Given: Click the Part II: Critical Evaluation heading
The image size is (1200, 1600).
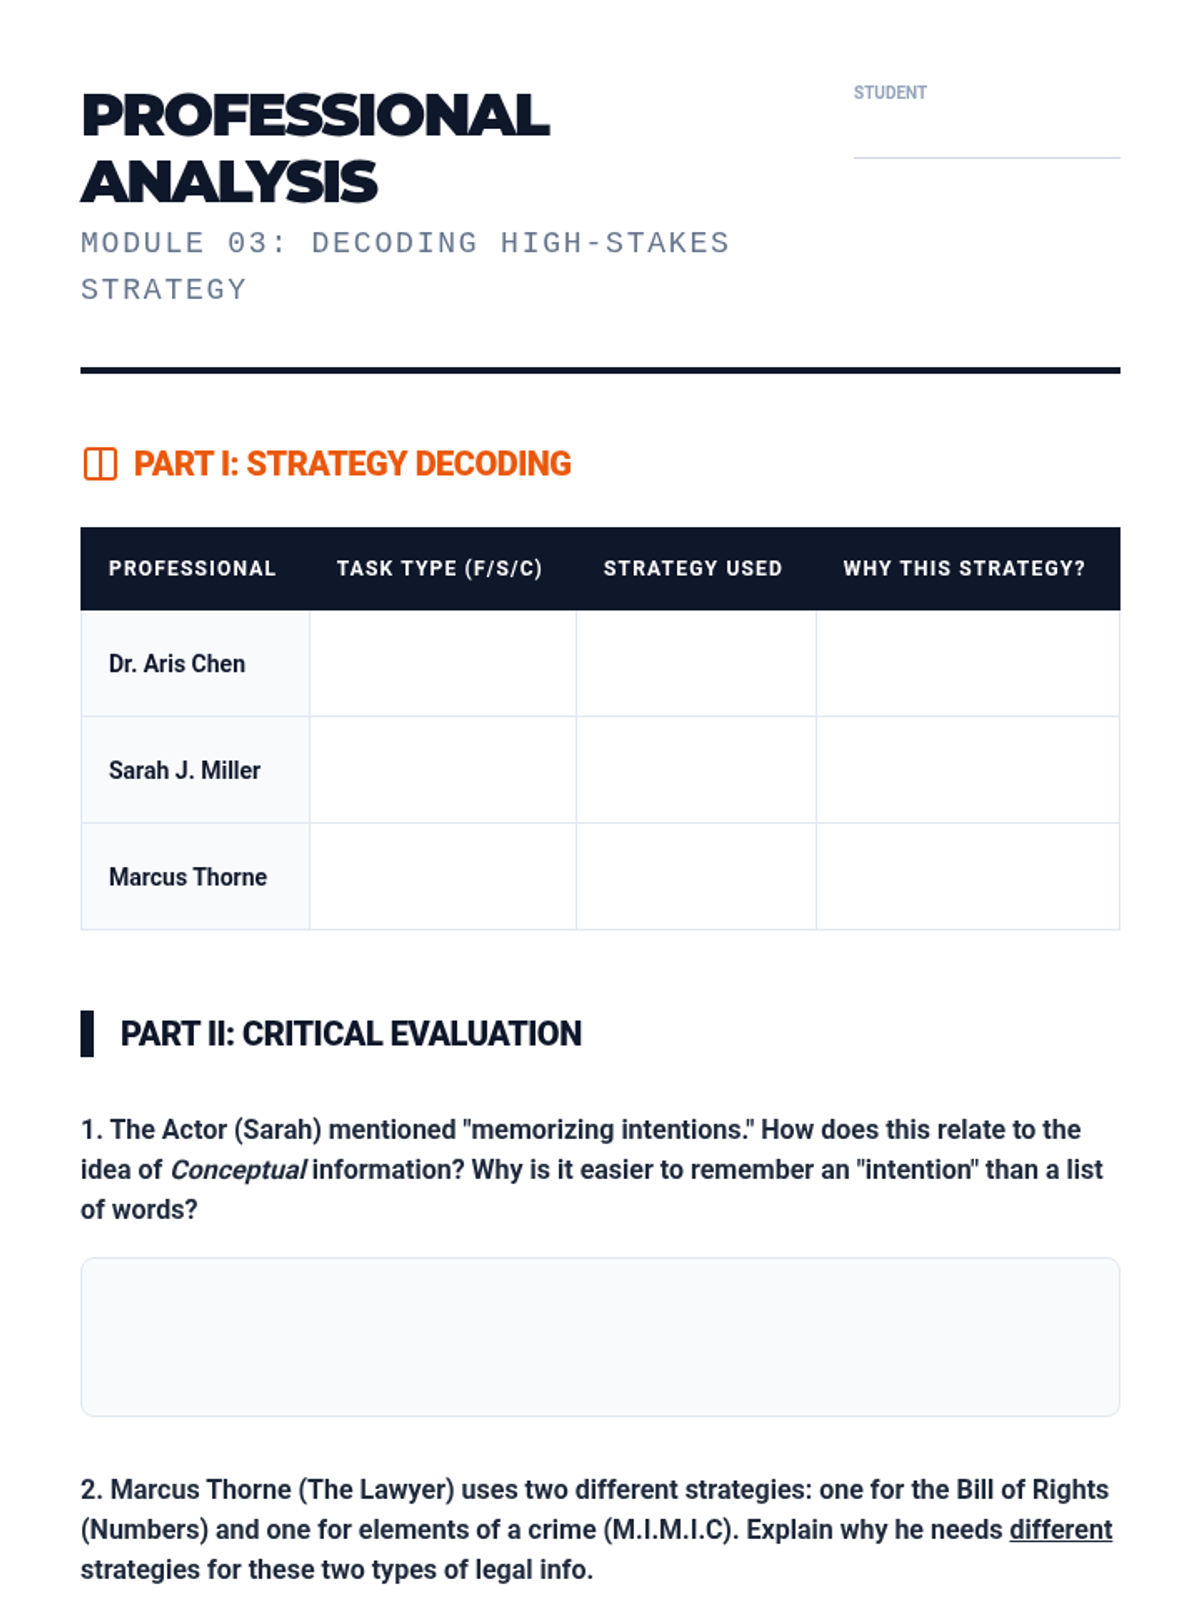Looking at the screenshot, I should (351, 1034).
